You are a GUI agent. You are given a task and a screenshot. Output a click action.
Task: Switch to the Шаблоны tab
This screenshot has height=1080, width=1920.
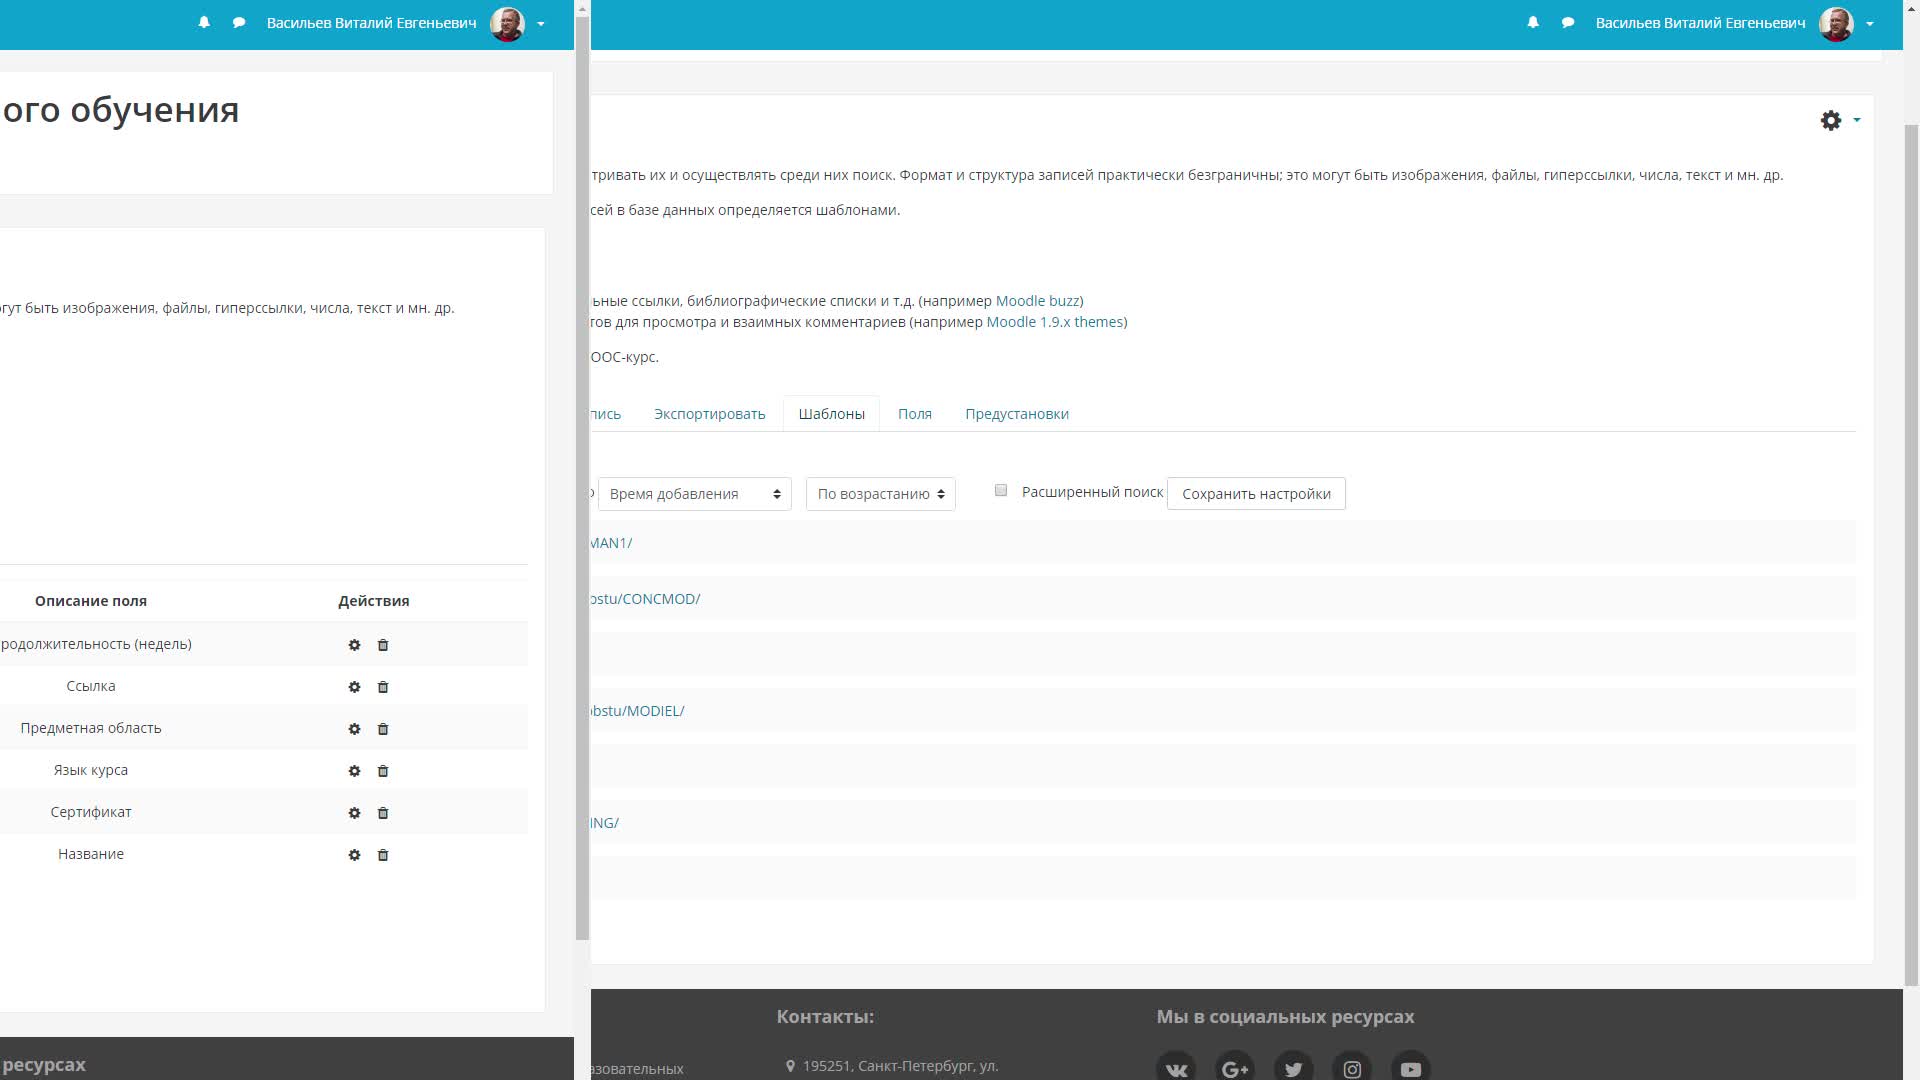click(x=832, y=414)
